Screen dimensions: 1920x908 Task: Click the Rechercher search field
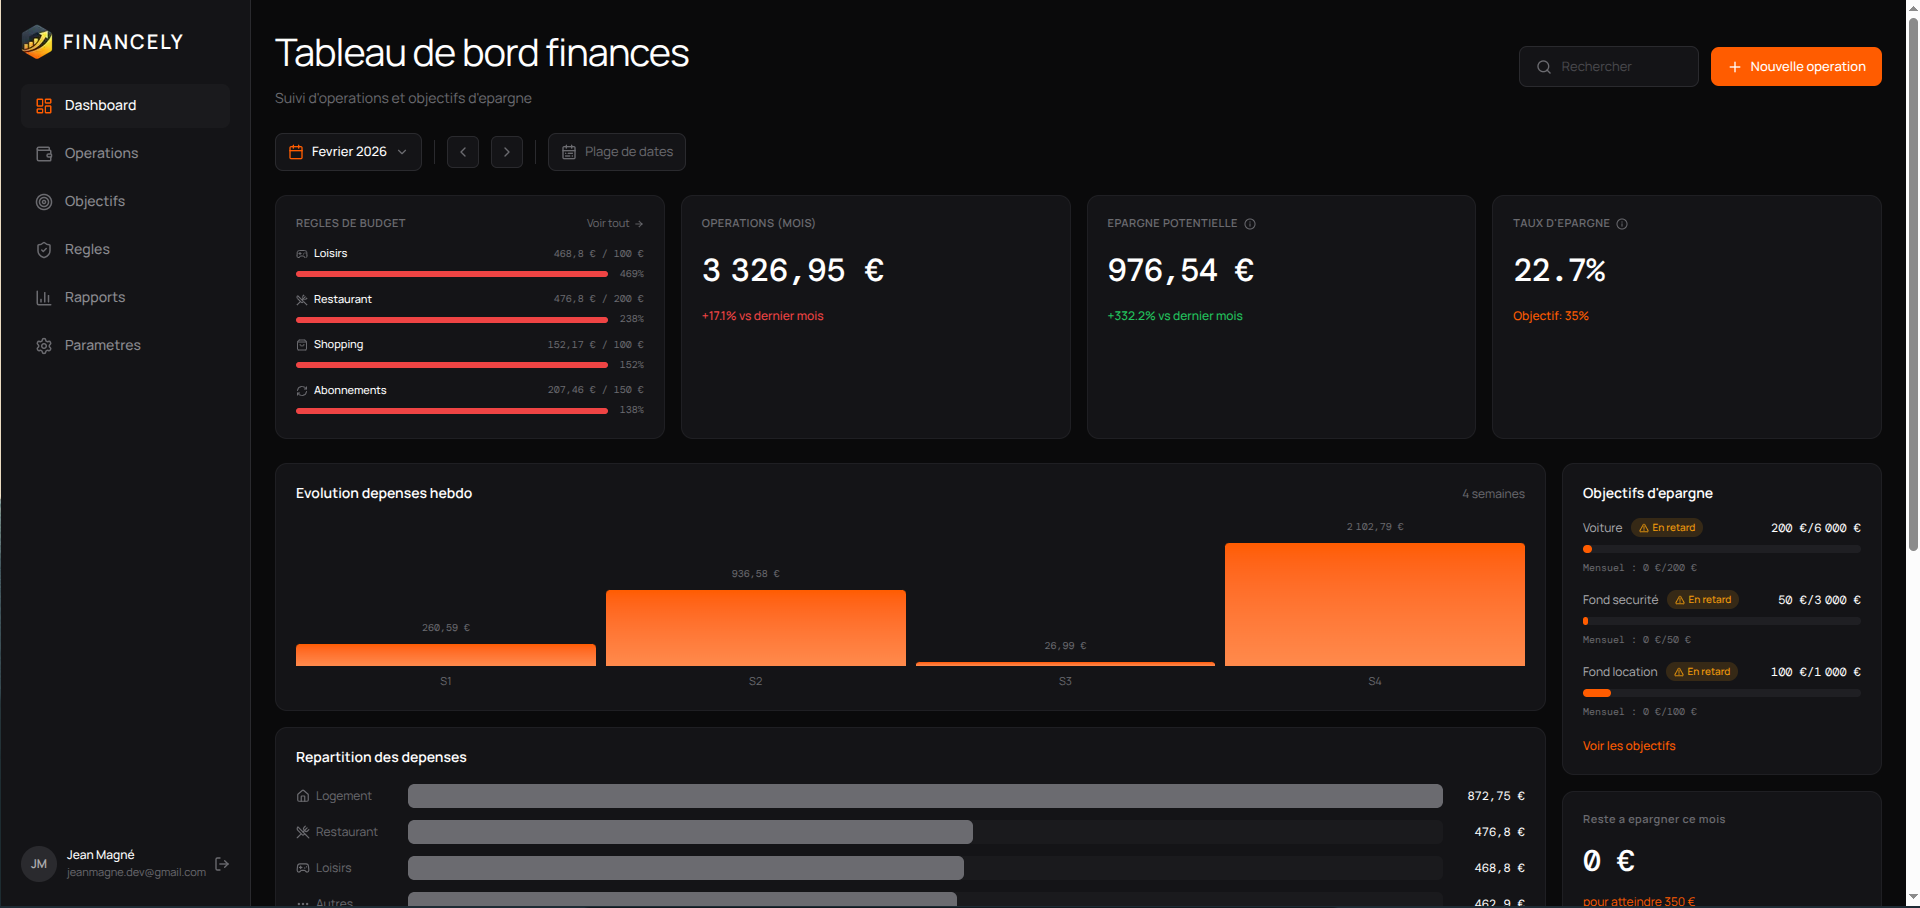click(1608, 67)
